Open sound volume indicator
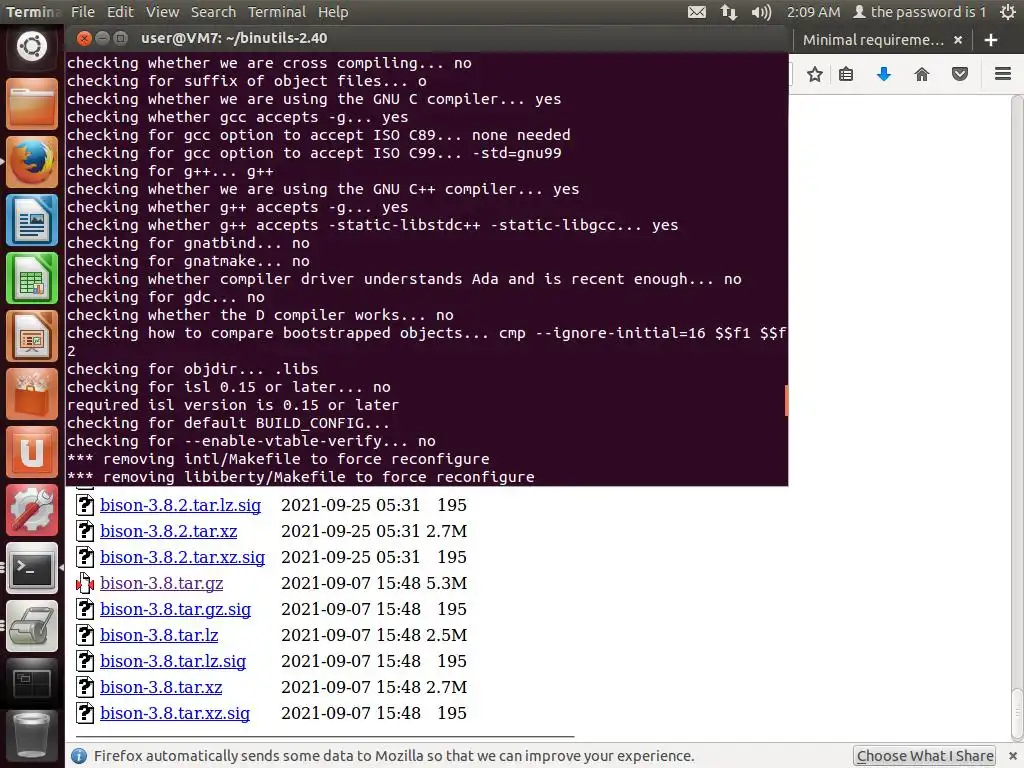1024x768 pixels. [761, 12]
